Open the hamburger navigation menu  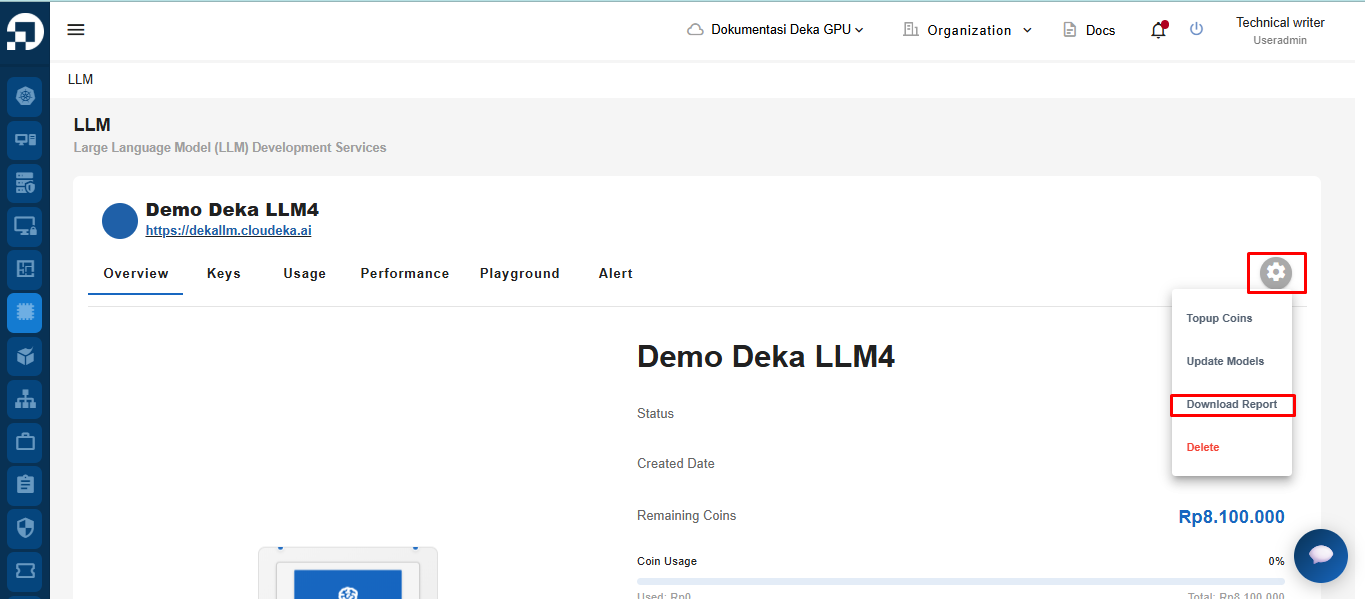coord(76,30)
